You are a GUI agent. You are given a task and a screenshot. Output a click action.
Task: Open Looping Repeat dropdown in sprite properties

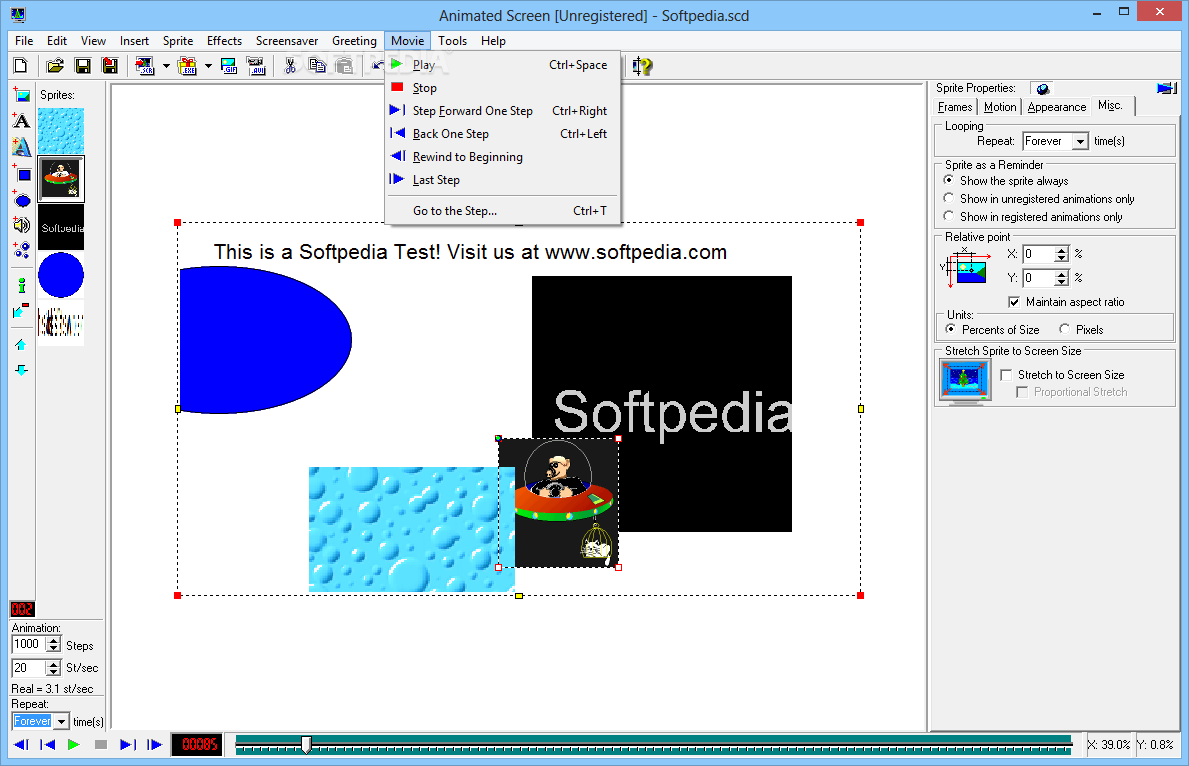coord(1080,141)
